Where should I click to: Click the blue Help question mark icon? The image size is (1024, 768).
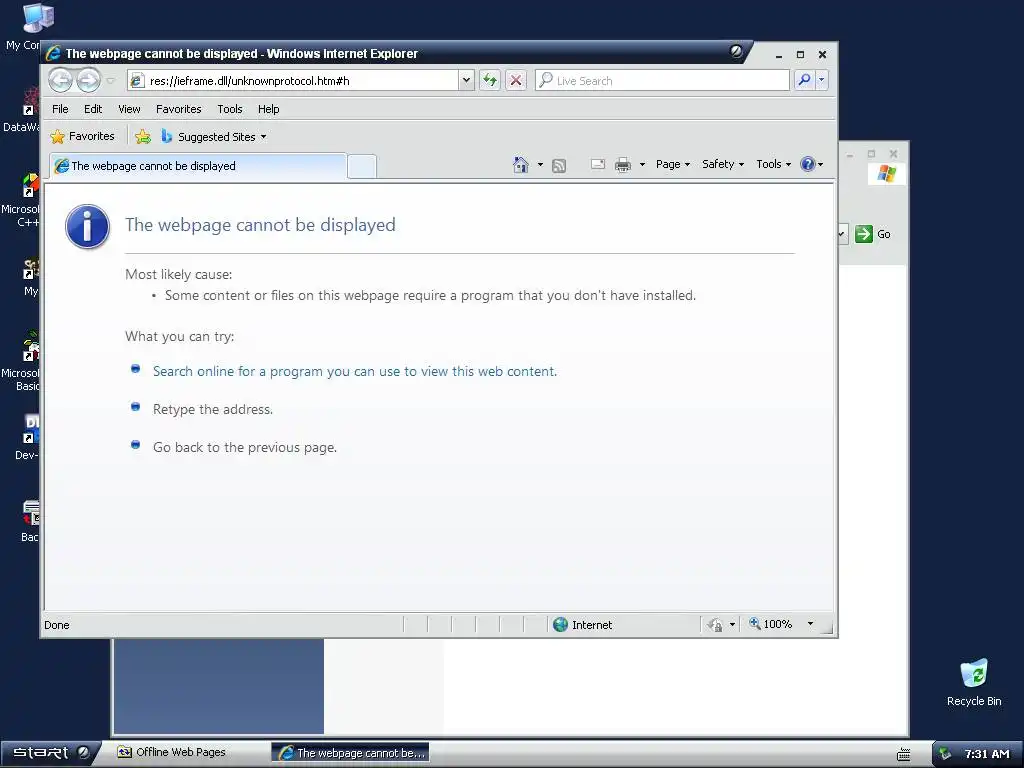click(x=808, y=165)
